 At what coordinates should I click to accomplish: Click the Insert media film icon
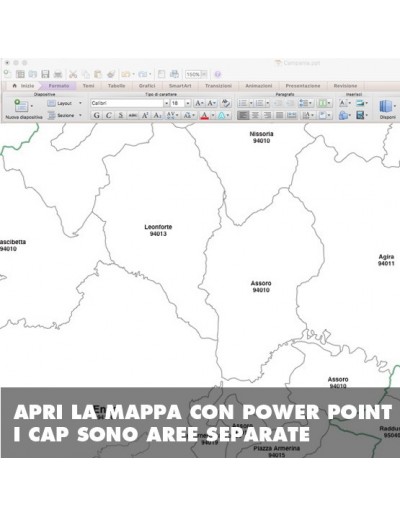pyautogui.click(x=360, y=115)
